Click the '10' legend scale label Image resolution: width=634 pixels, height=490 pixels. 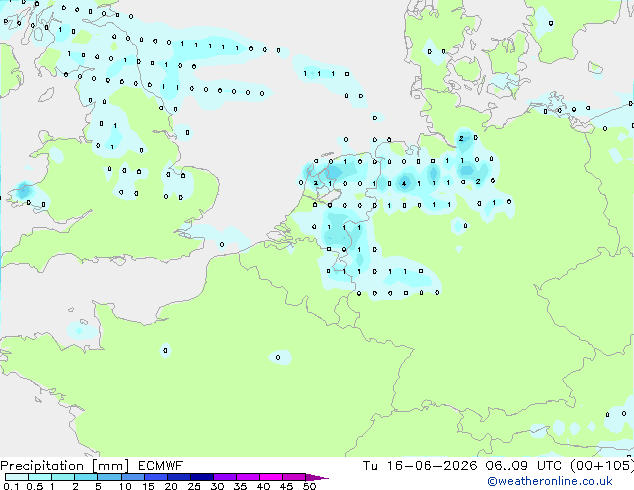(125, 486)
